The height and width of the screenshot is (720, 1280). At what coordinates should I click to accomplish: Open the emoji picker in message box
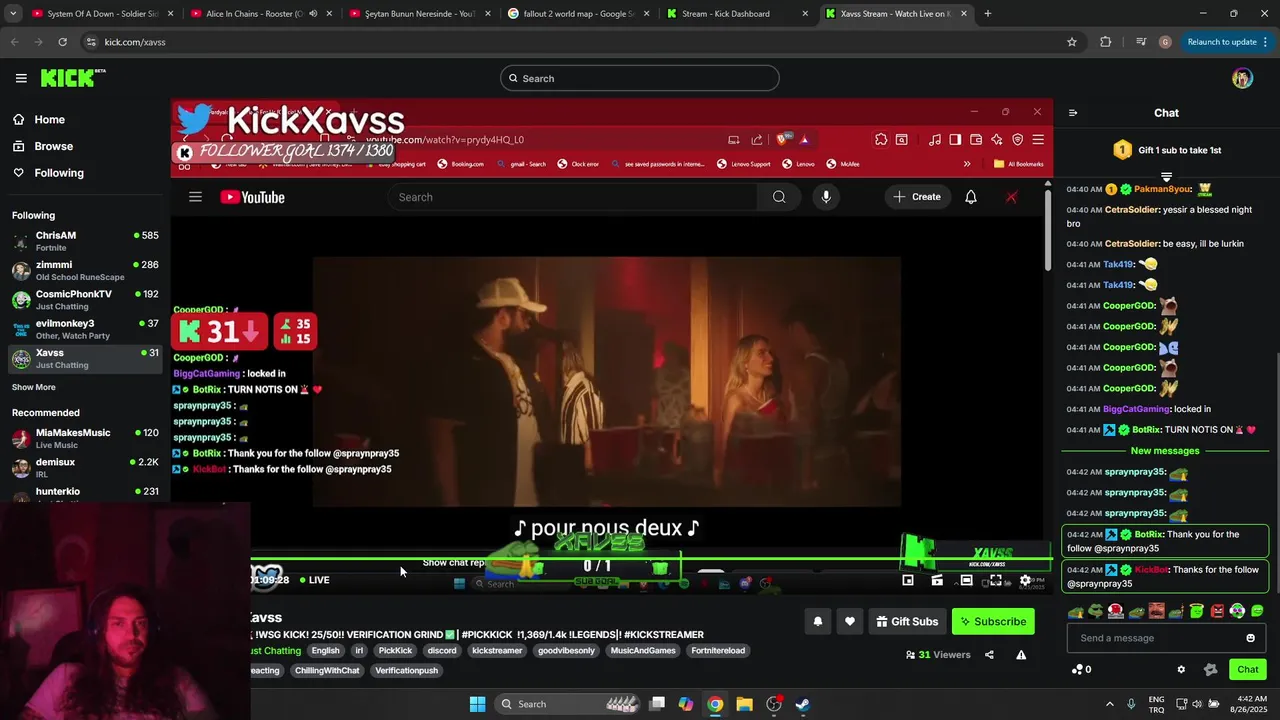(x=1250, y=638)
